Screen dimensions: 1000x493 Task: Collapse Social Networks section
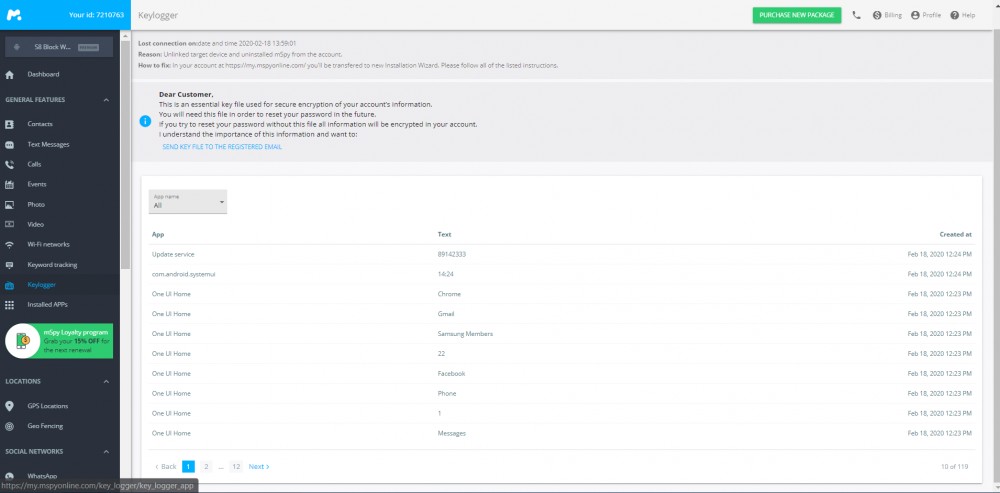point(106,452)
